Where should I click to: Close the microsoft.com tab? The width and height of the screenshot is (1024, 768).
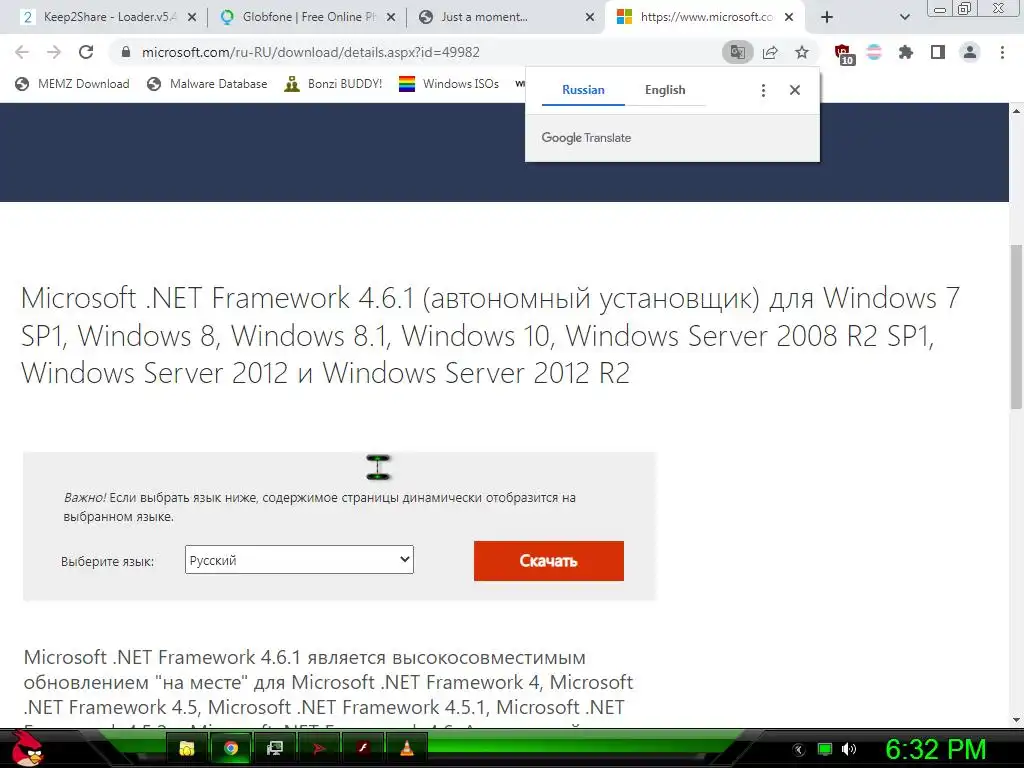(x=789, y=18)
